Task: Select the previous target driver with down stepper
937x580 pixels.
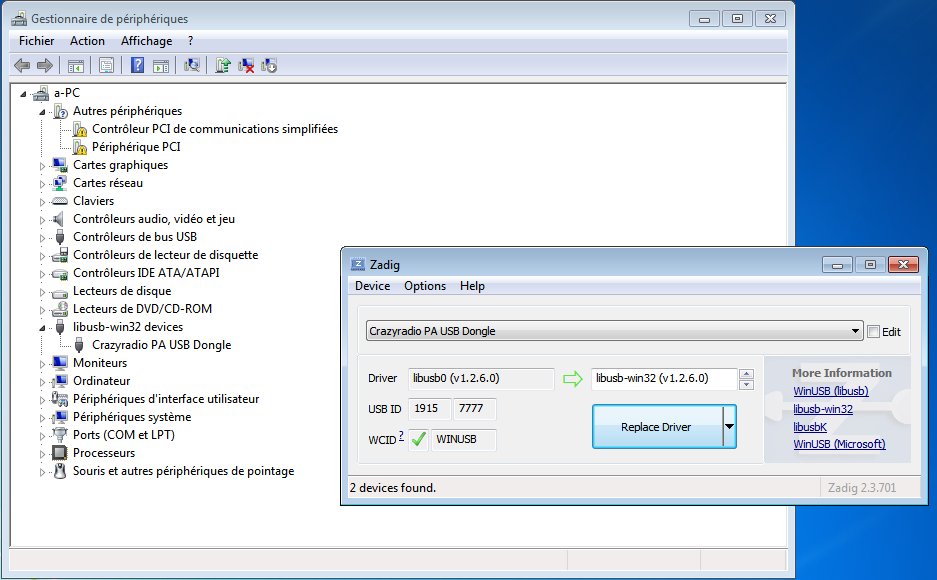Action: click(746, 385)
